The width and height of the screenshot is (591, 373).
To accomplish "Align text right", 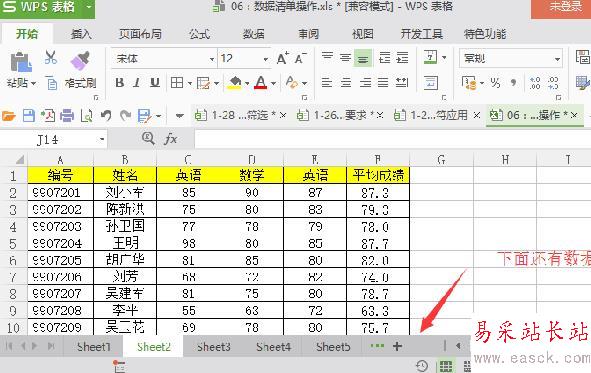I will (x=365, y=83).
